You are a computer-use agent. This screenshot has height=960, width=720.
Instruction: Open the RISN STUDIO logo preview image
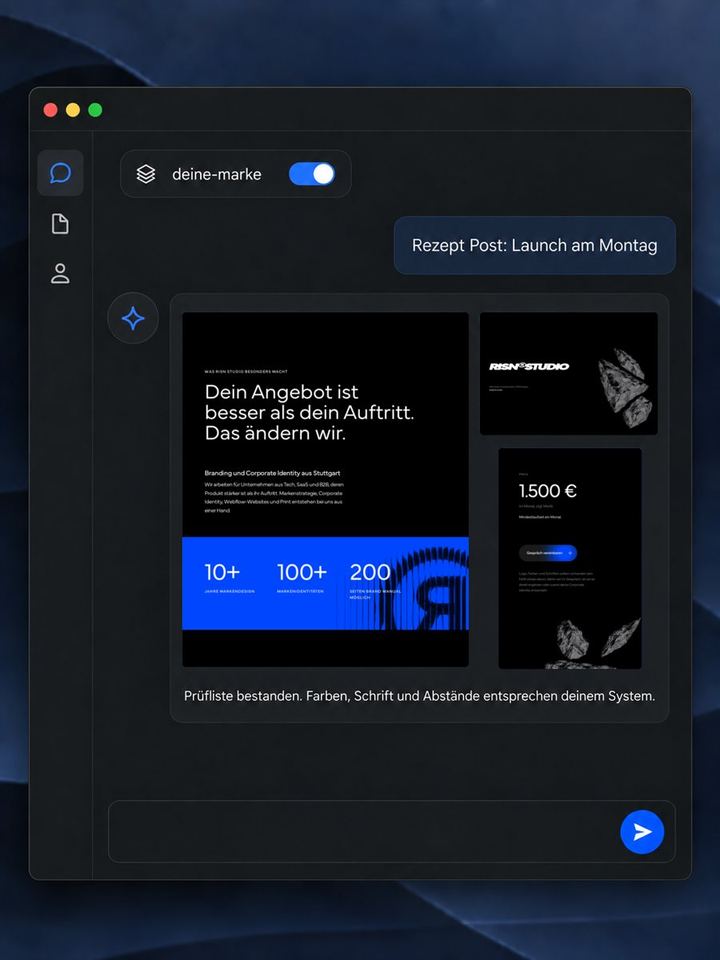point(569,373)
